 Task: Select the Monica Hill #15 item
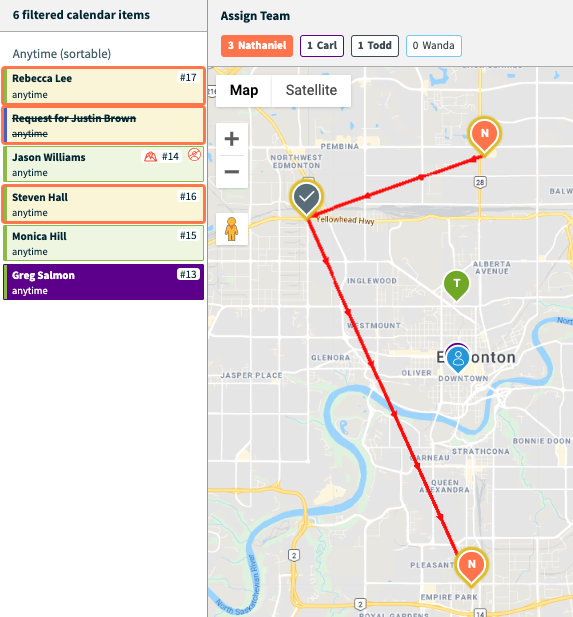104,243
